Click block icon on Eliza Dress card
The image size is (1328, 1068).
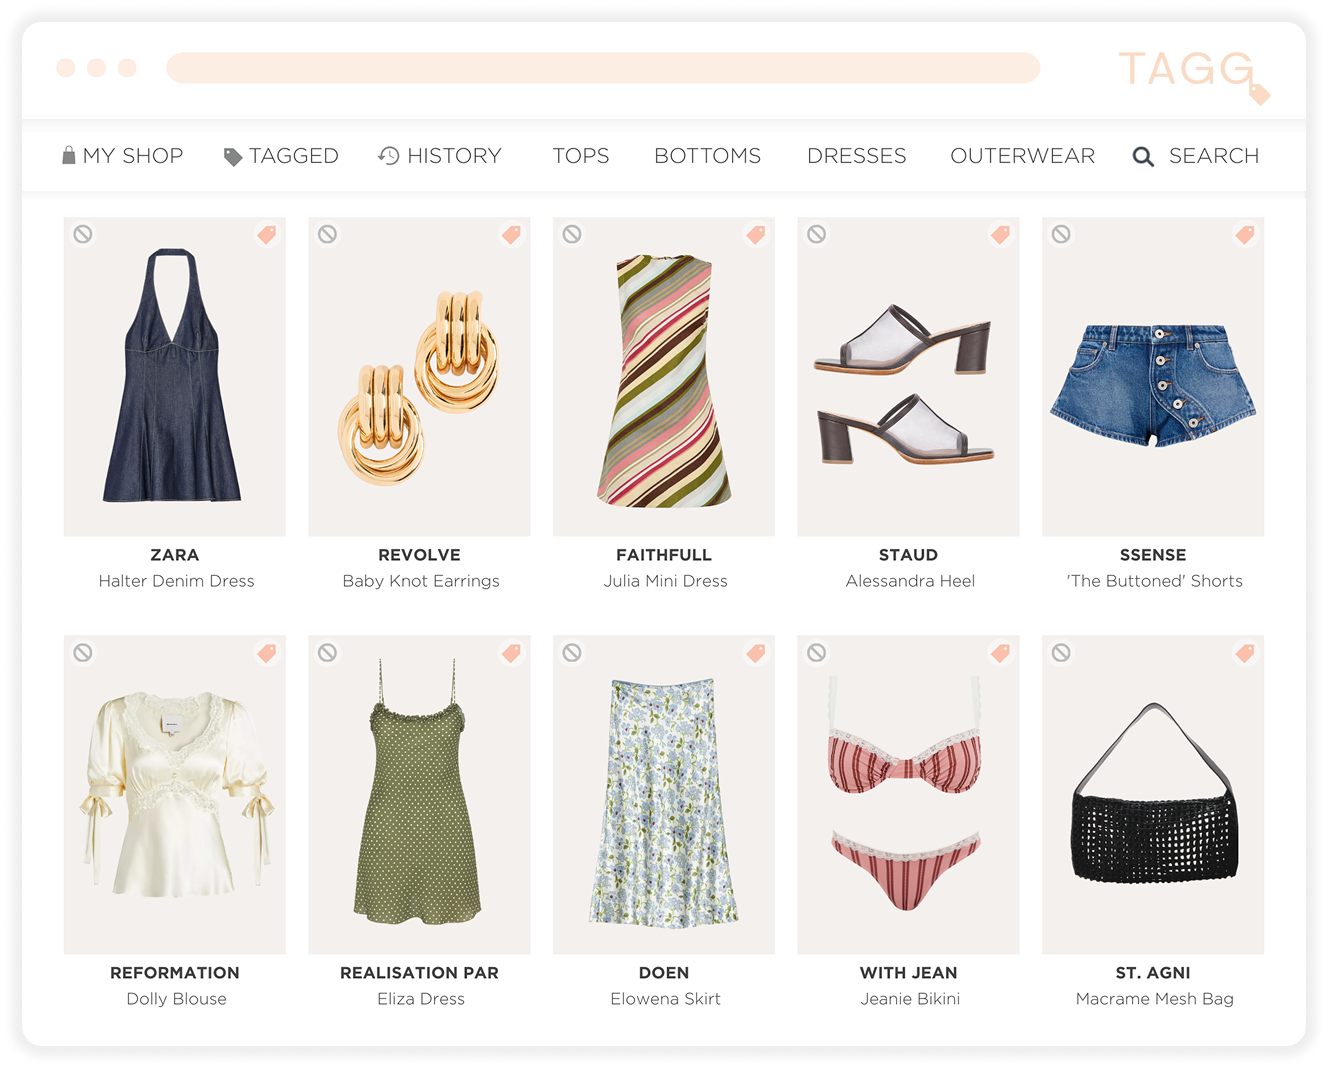tap(327, 652)
